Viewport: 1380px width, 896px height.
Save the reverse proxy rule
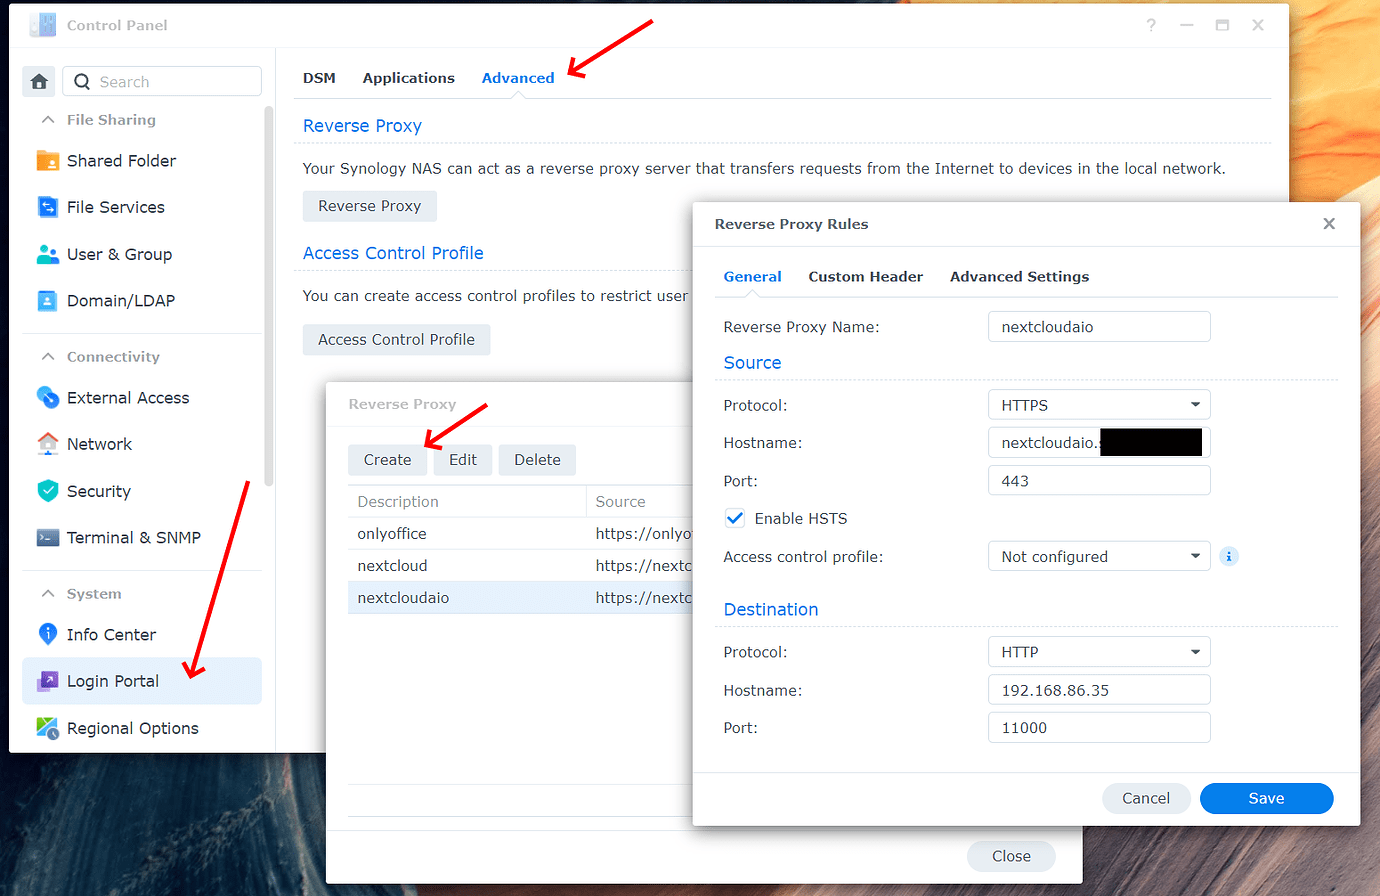click(1266, 798)
